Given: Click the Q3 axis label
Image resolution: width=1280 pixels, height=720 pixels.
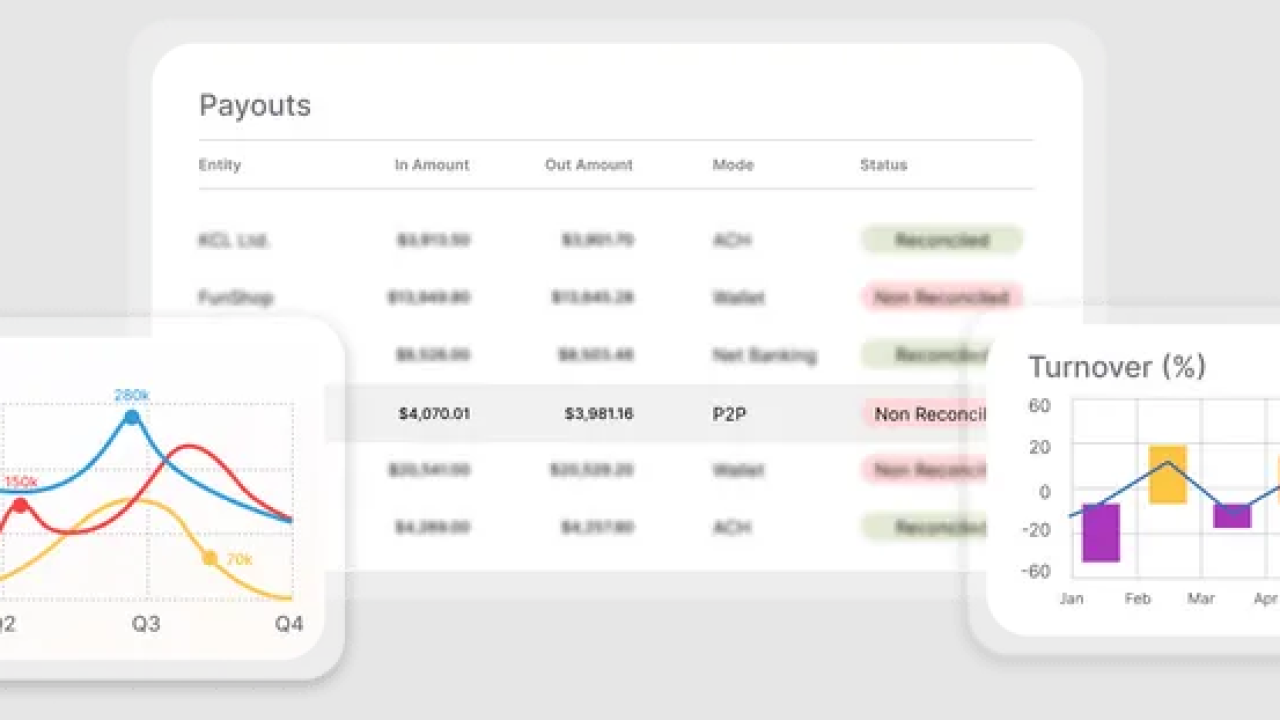Looking at the screenshot, I should coord(146,624).
